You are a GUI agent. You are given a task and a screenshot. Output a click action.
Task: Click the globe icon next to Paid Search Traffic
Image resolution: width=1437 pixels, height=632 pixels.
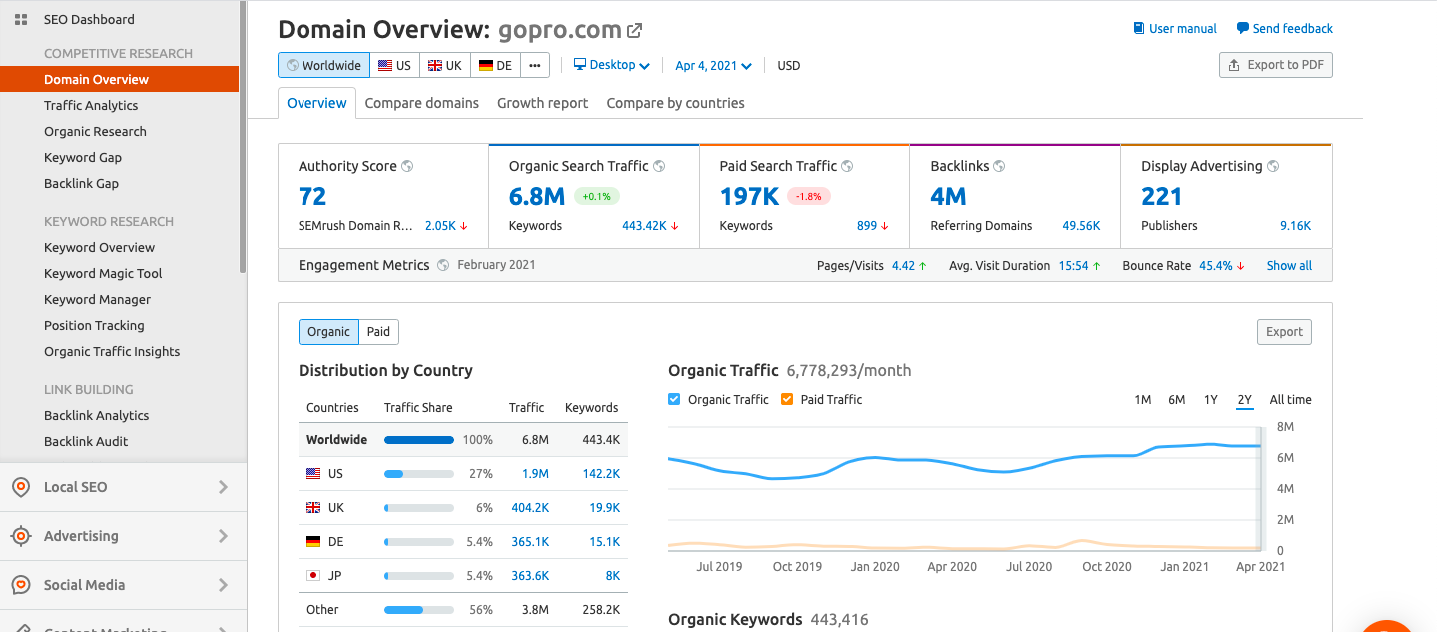pyautogui.click(x=847, y=166)
